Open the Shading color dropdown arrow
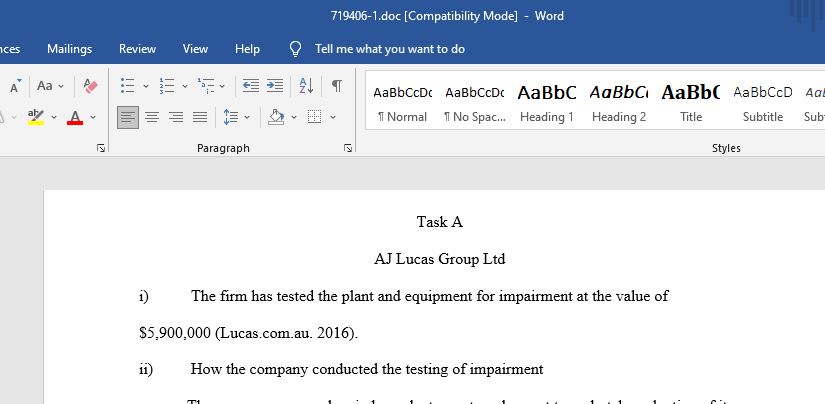This screenshot has width=825, height=404. [x=294, y=117]
